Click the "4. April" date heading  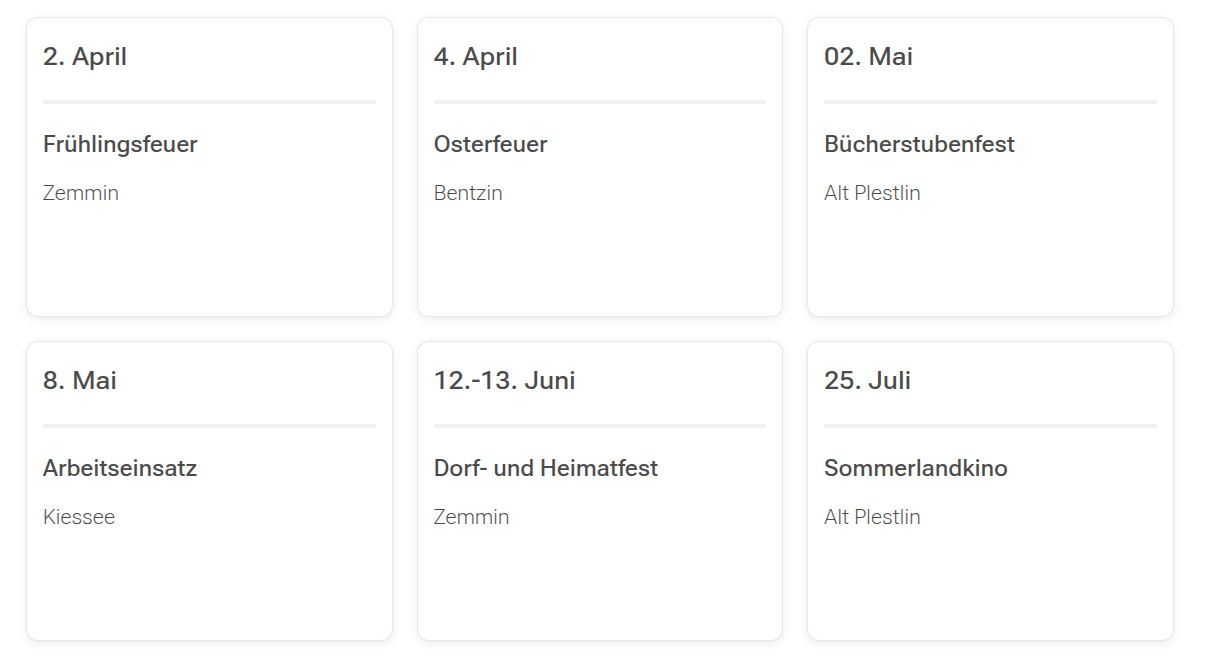(475, 57)
